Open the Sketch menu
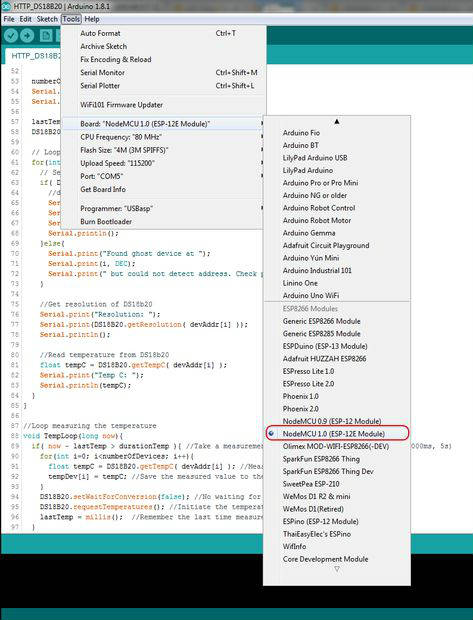 [x=47, y=19]
